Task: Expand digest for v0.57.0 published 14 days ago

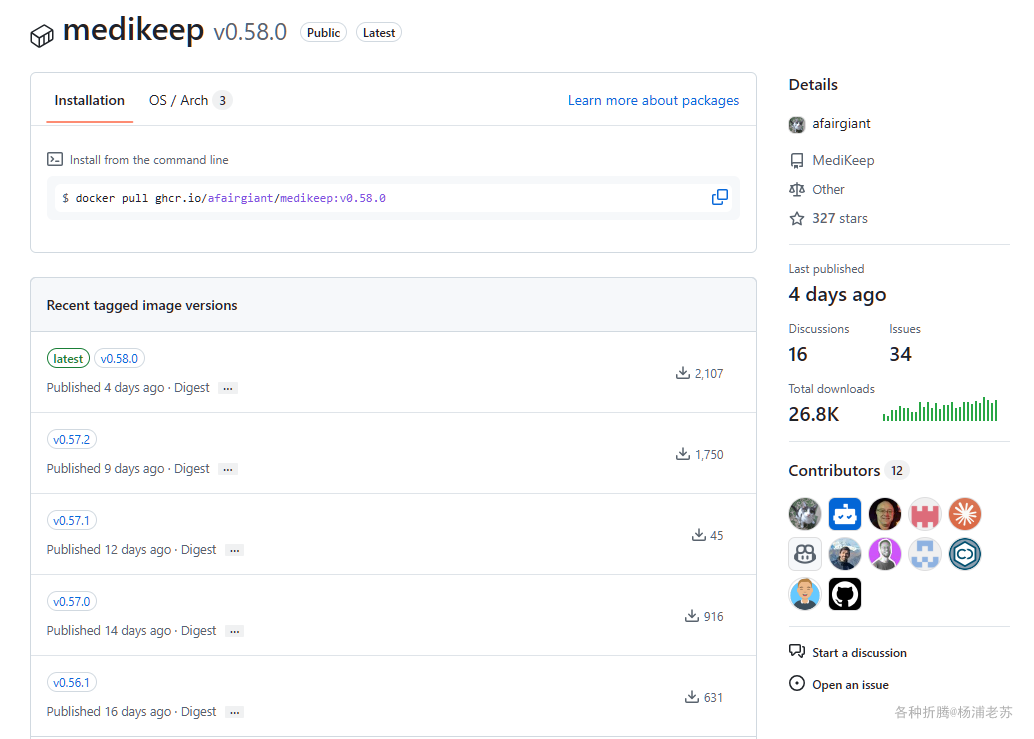Action: pos(235,632)
